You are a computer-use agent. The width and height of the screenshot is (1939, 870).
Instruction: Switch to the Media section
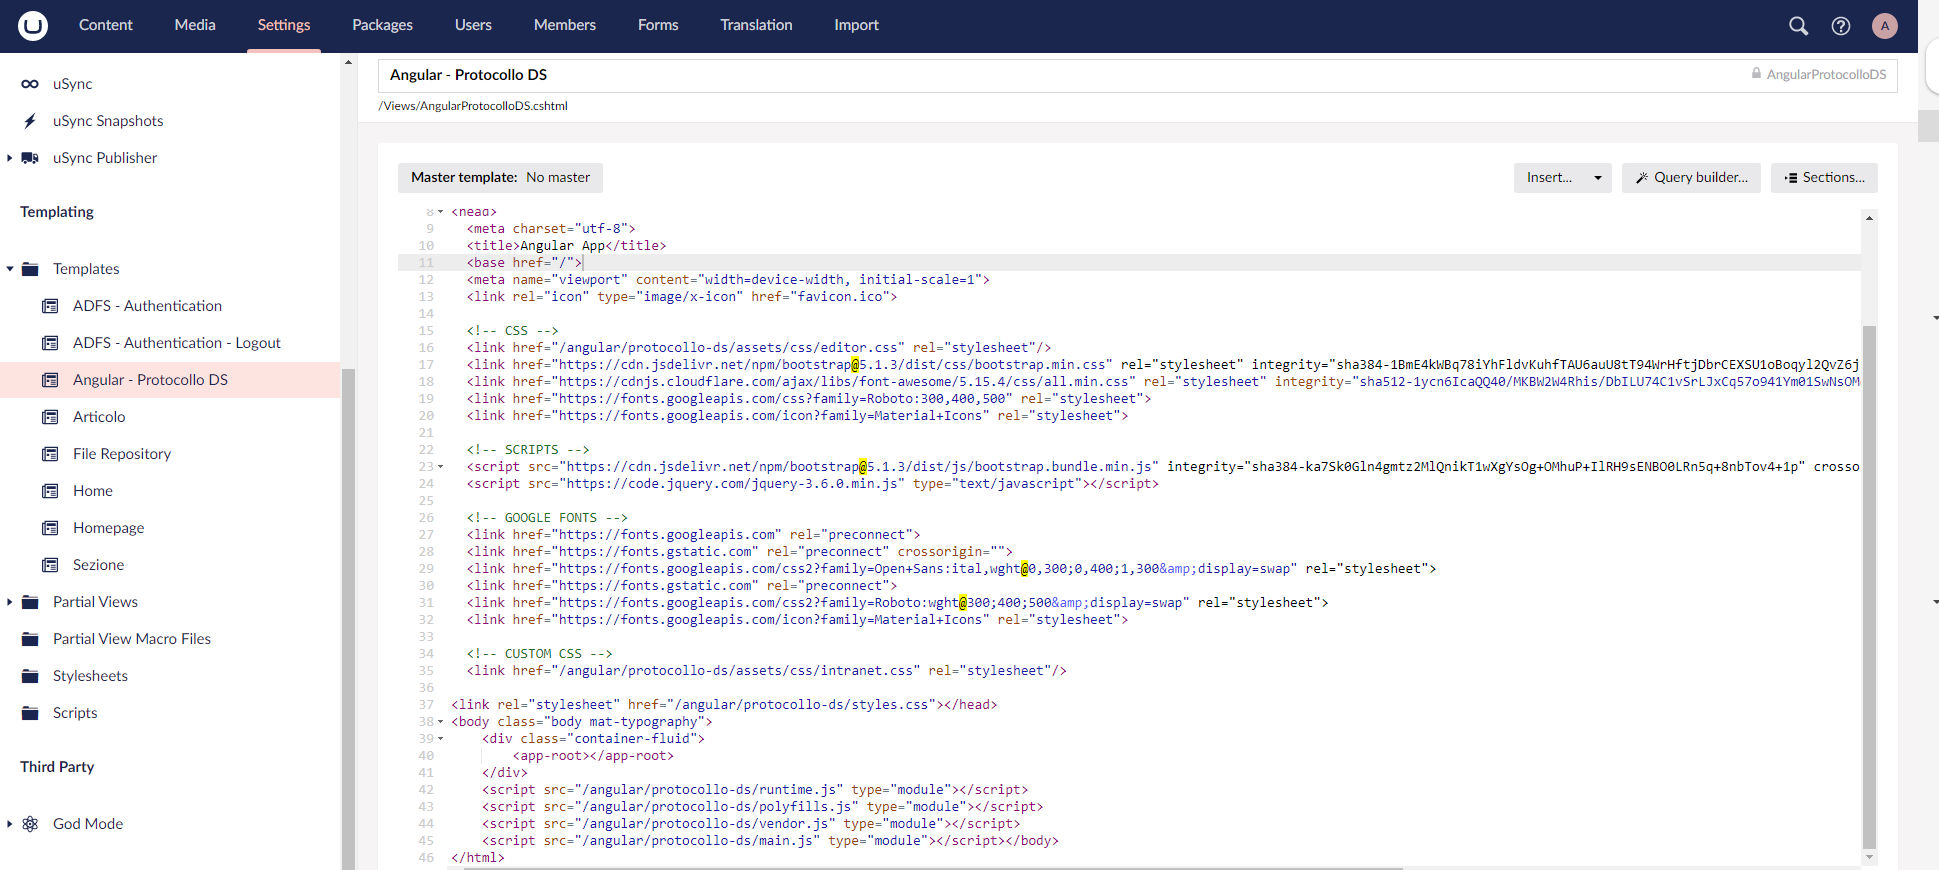click(195, 25)
